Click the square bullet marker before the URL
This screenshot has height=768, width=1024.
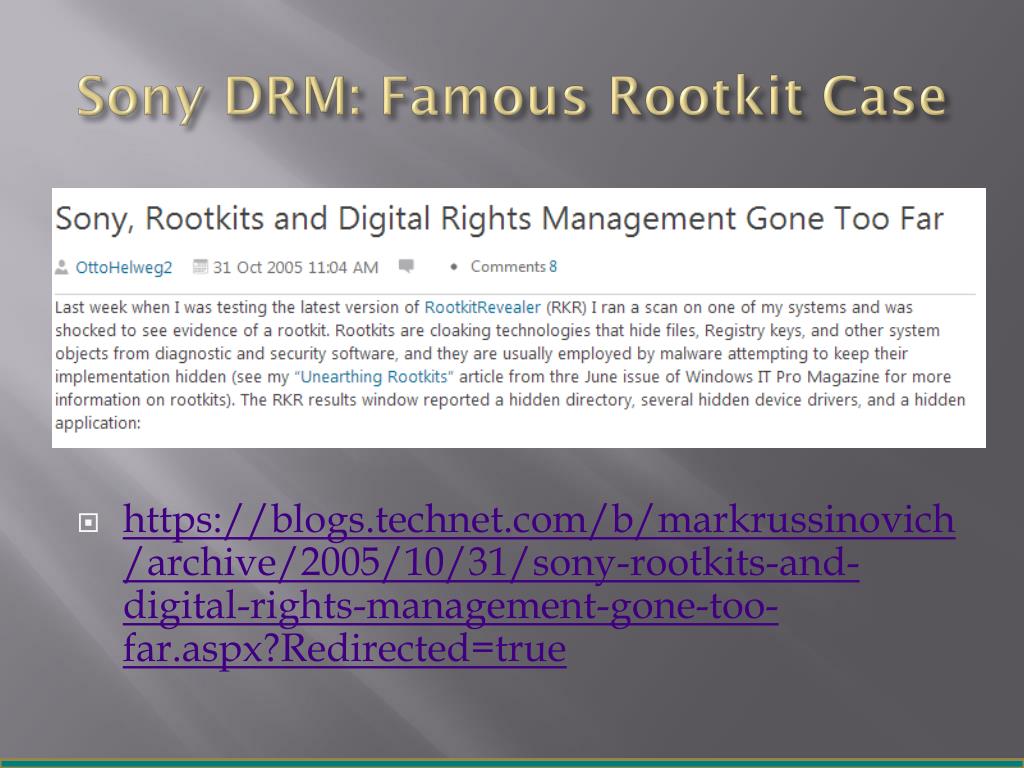pos(88,522)
